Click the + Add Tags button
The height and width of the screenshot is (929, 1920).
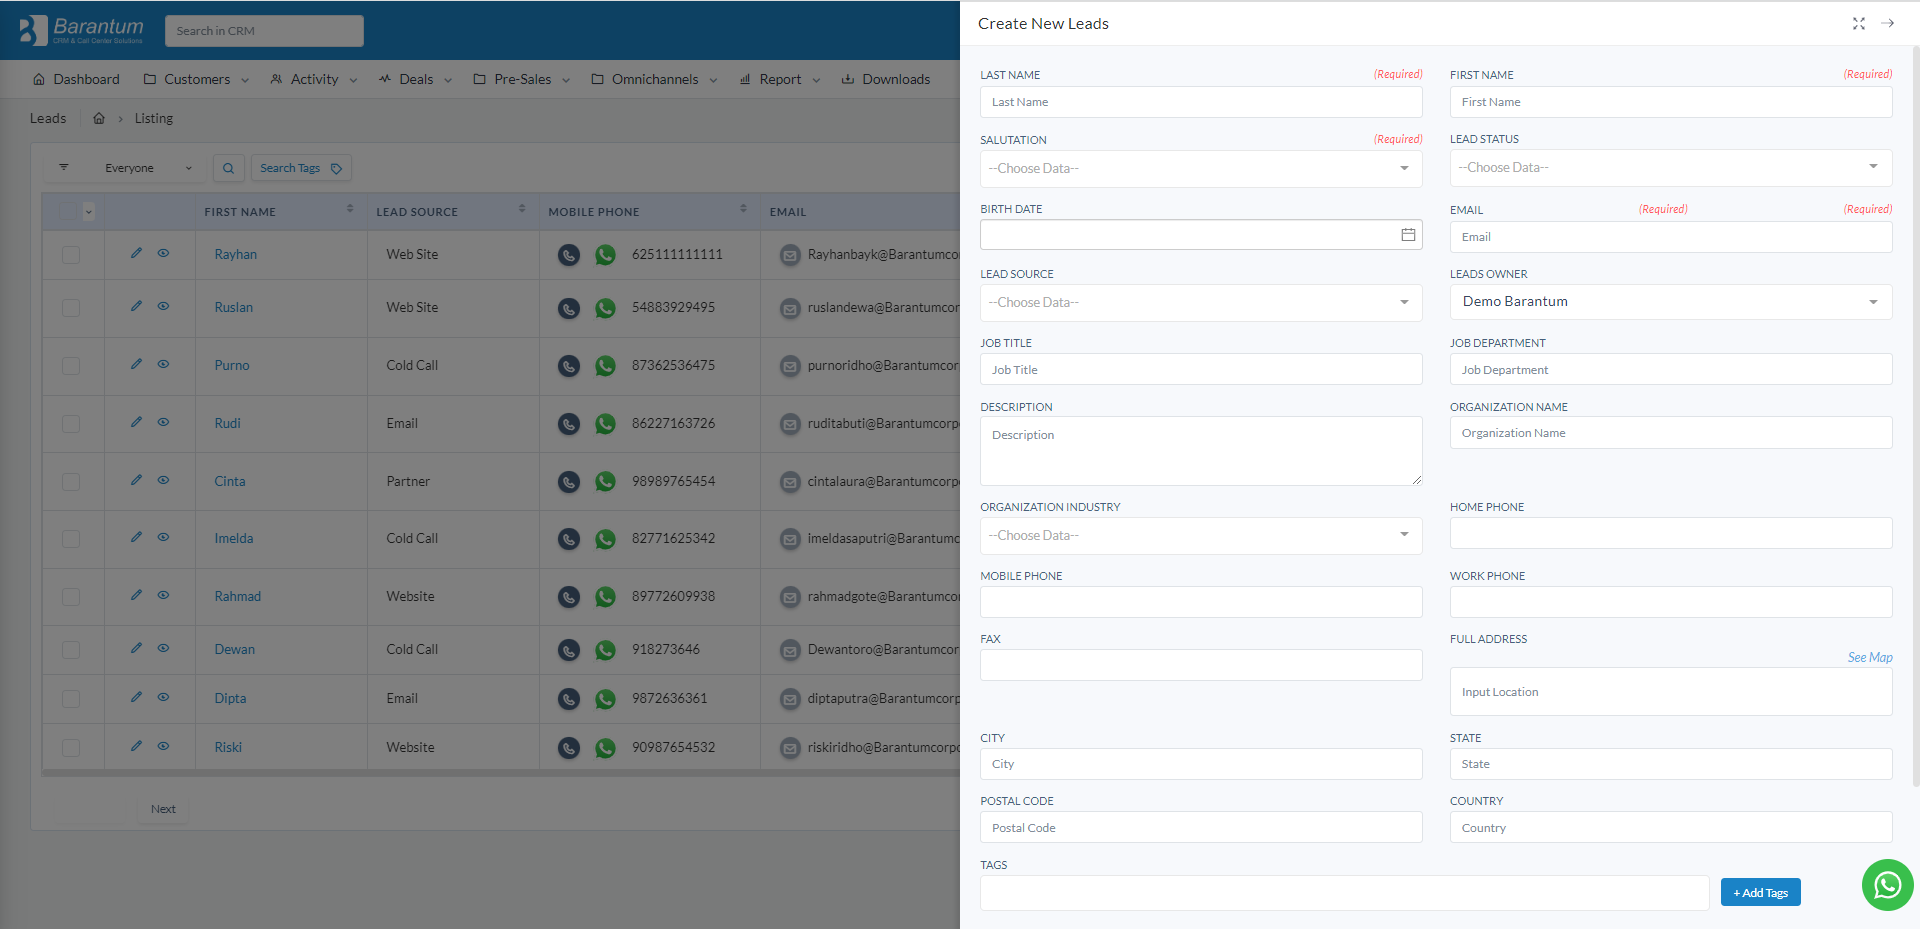(x=1760, y=892)
